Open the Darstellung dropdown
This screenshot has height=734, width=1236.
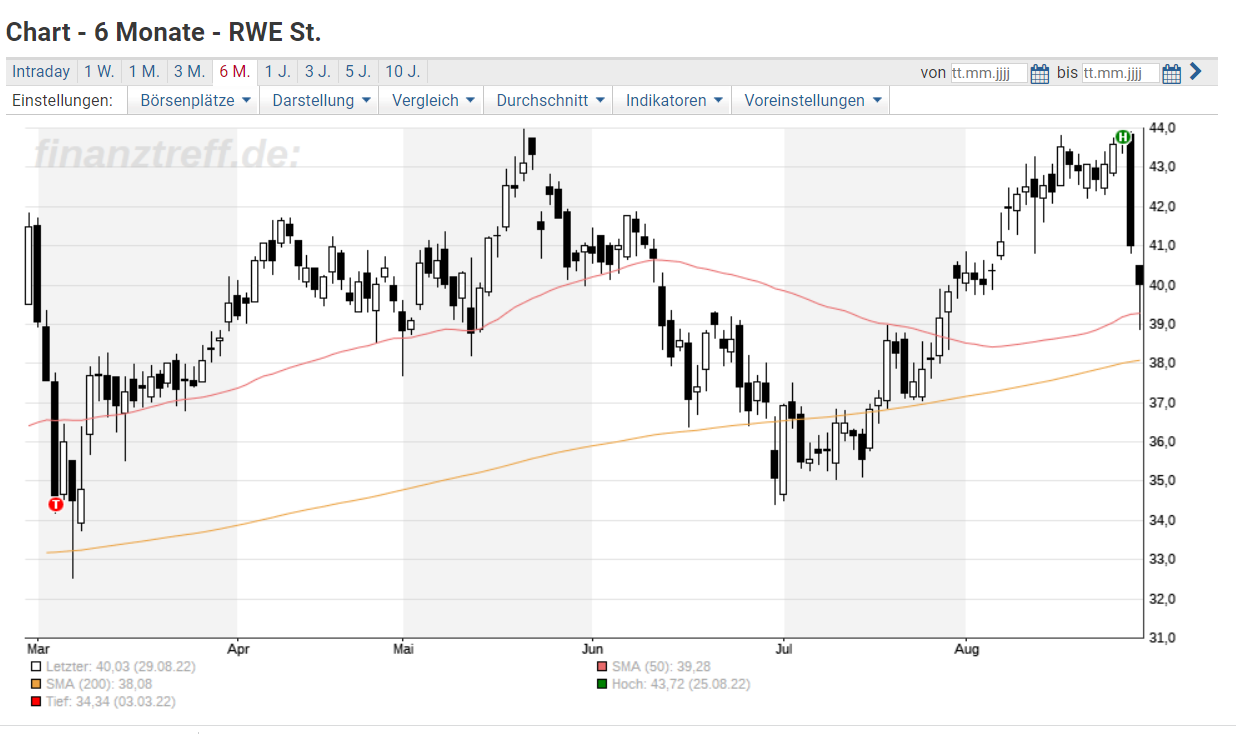coord(322,100)
